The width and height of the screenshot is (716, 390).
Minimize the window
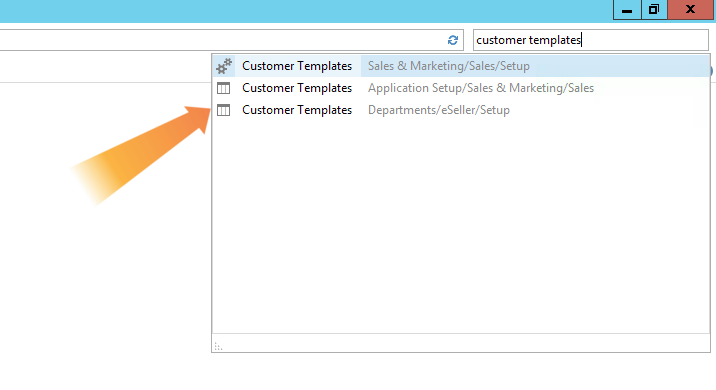coord(627,10)
